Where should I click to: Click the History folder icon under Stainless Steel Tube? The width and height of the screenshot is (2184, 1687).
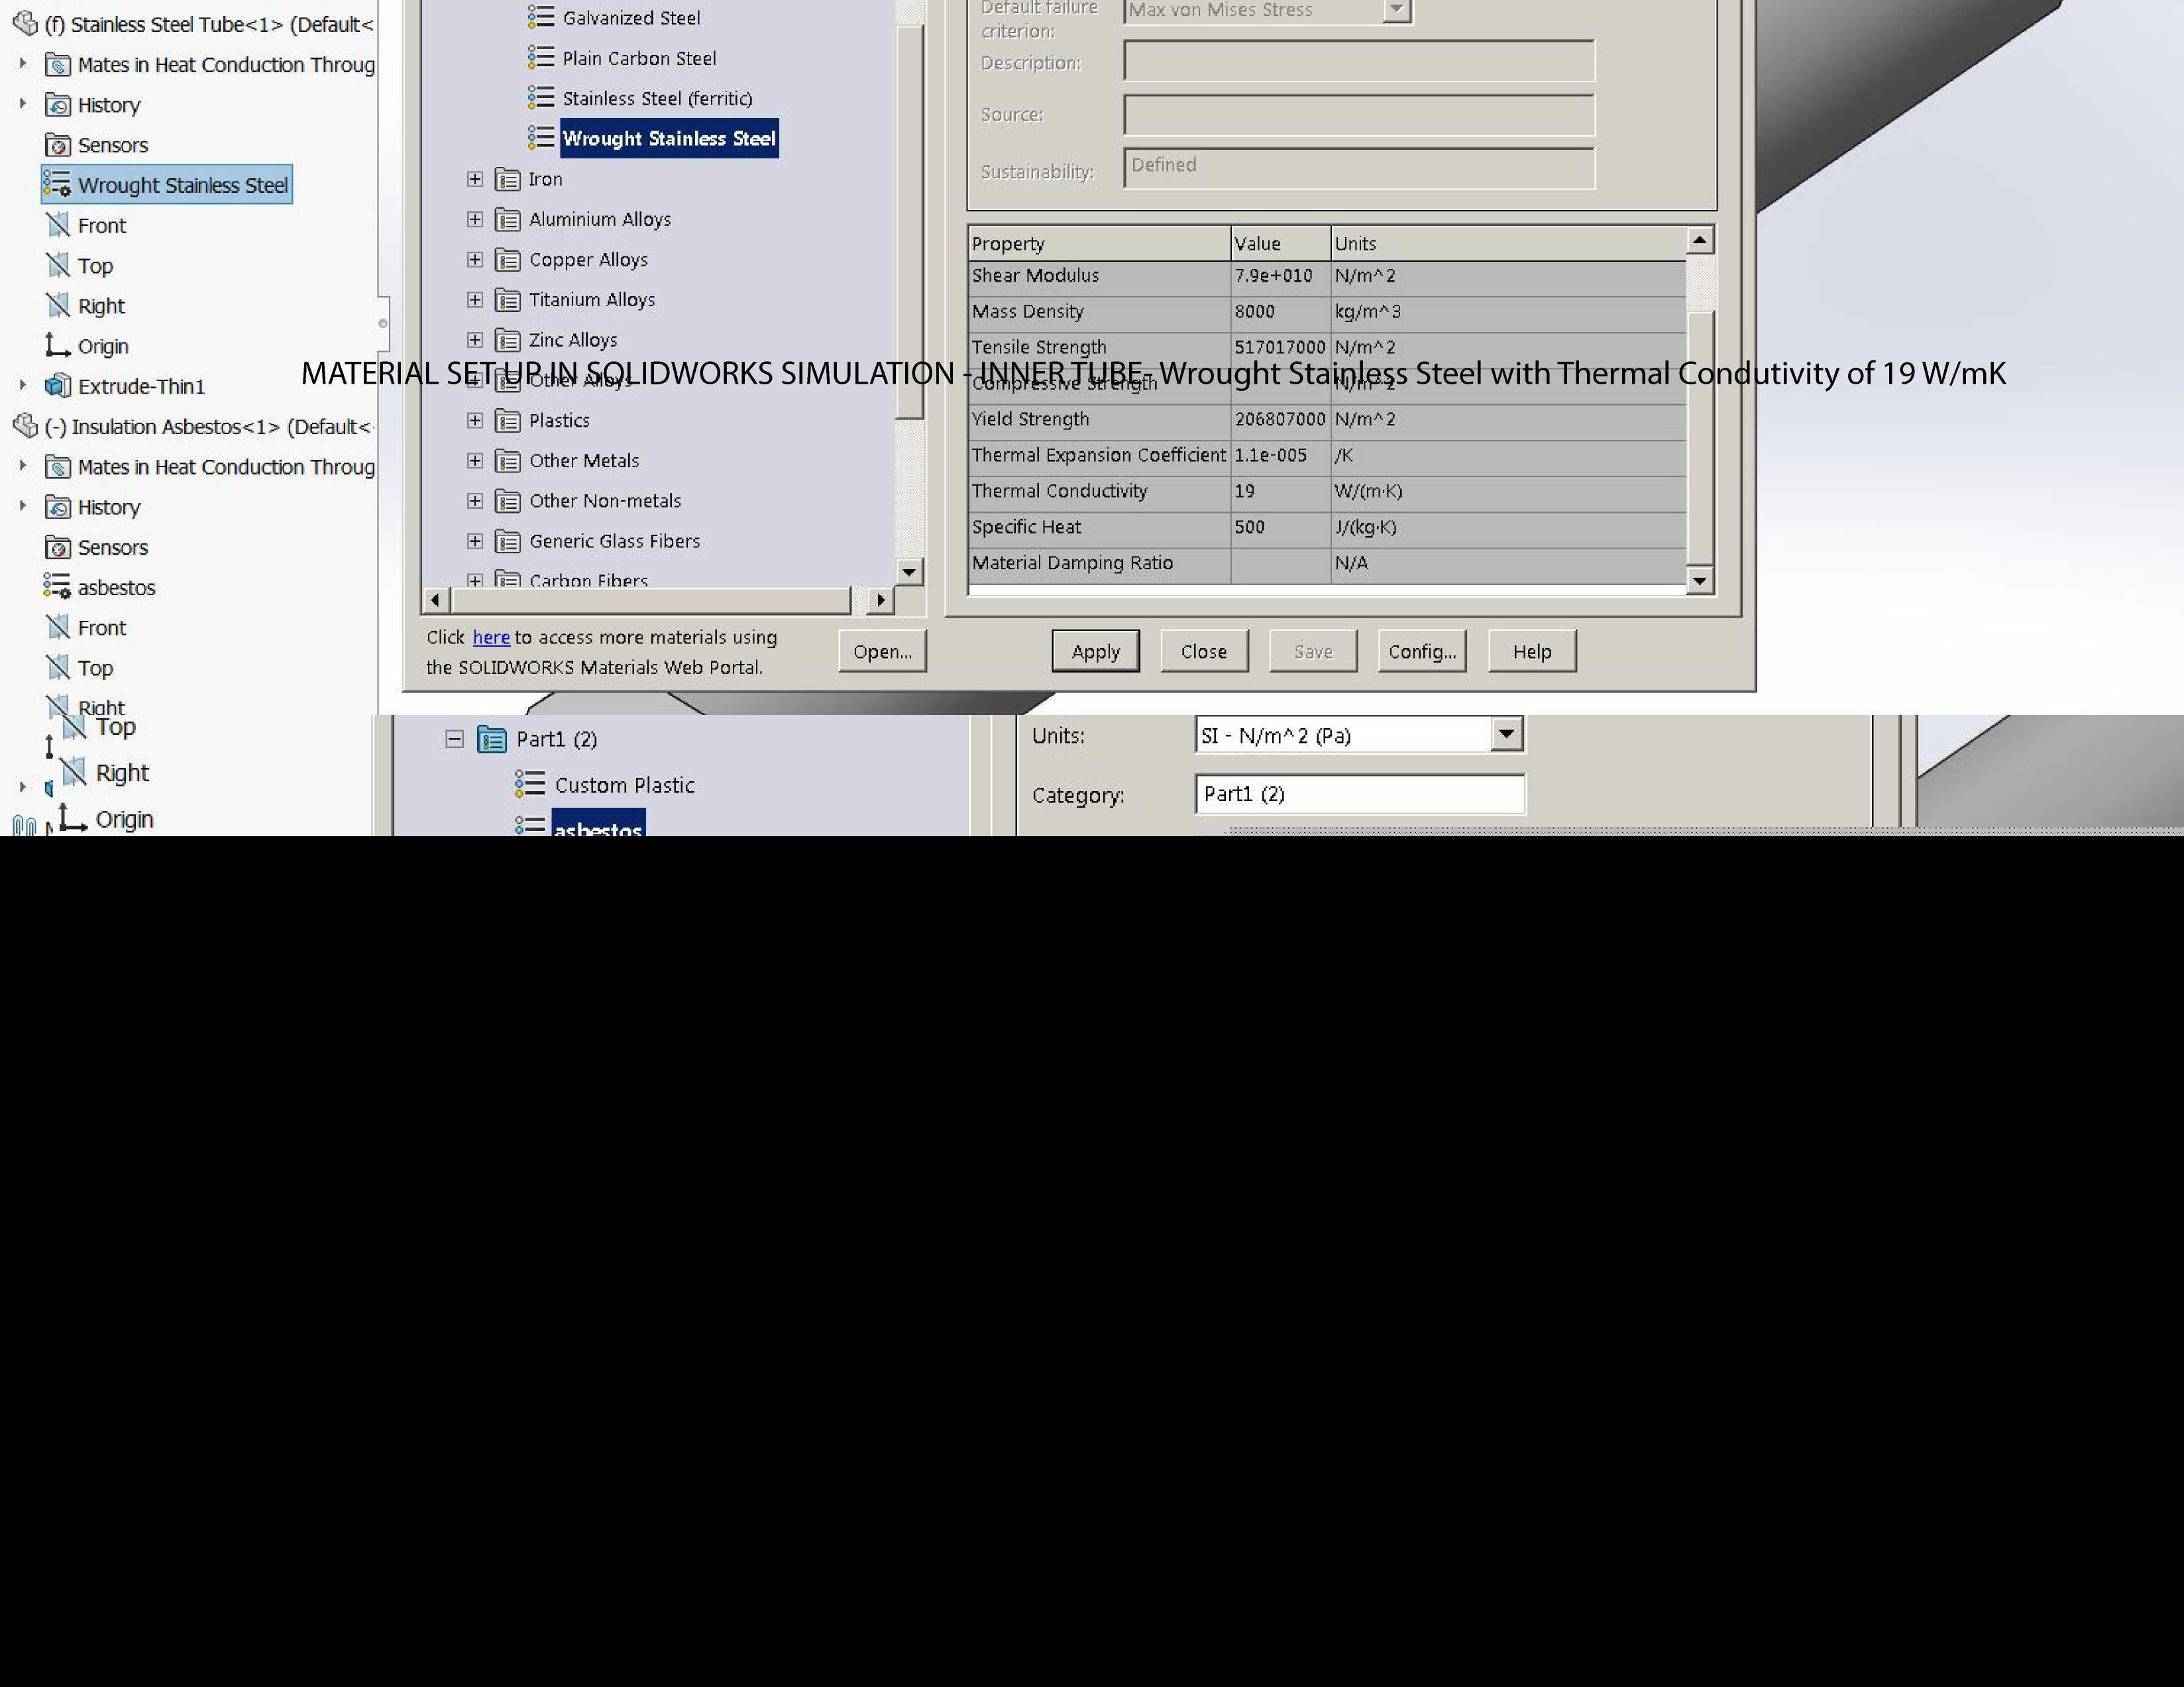point(58,105)
